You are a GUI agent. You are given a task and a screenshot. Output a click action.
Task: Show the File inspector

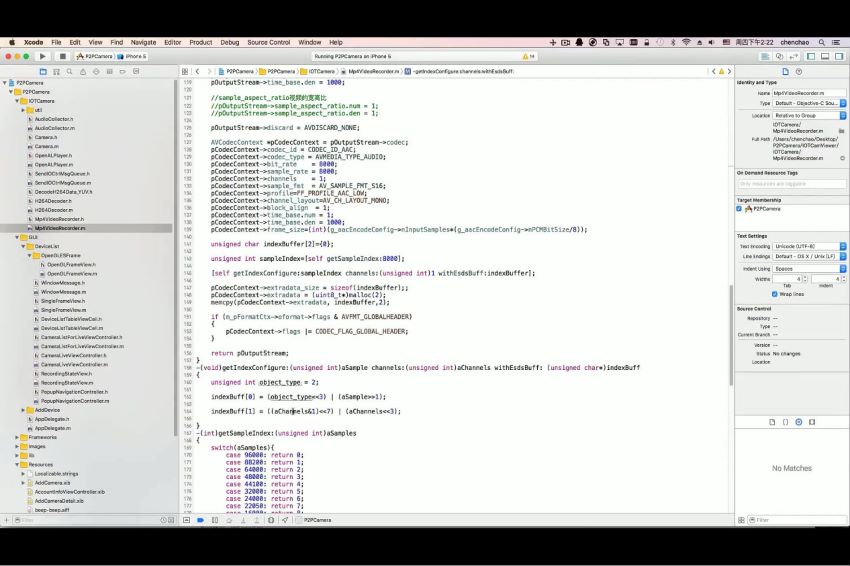tap(785, 72)
